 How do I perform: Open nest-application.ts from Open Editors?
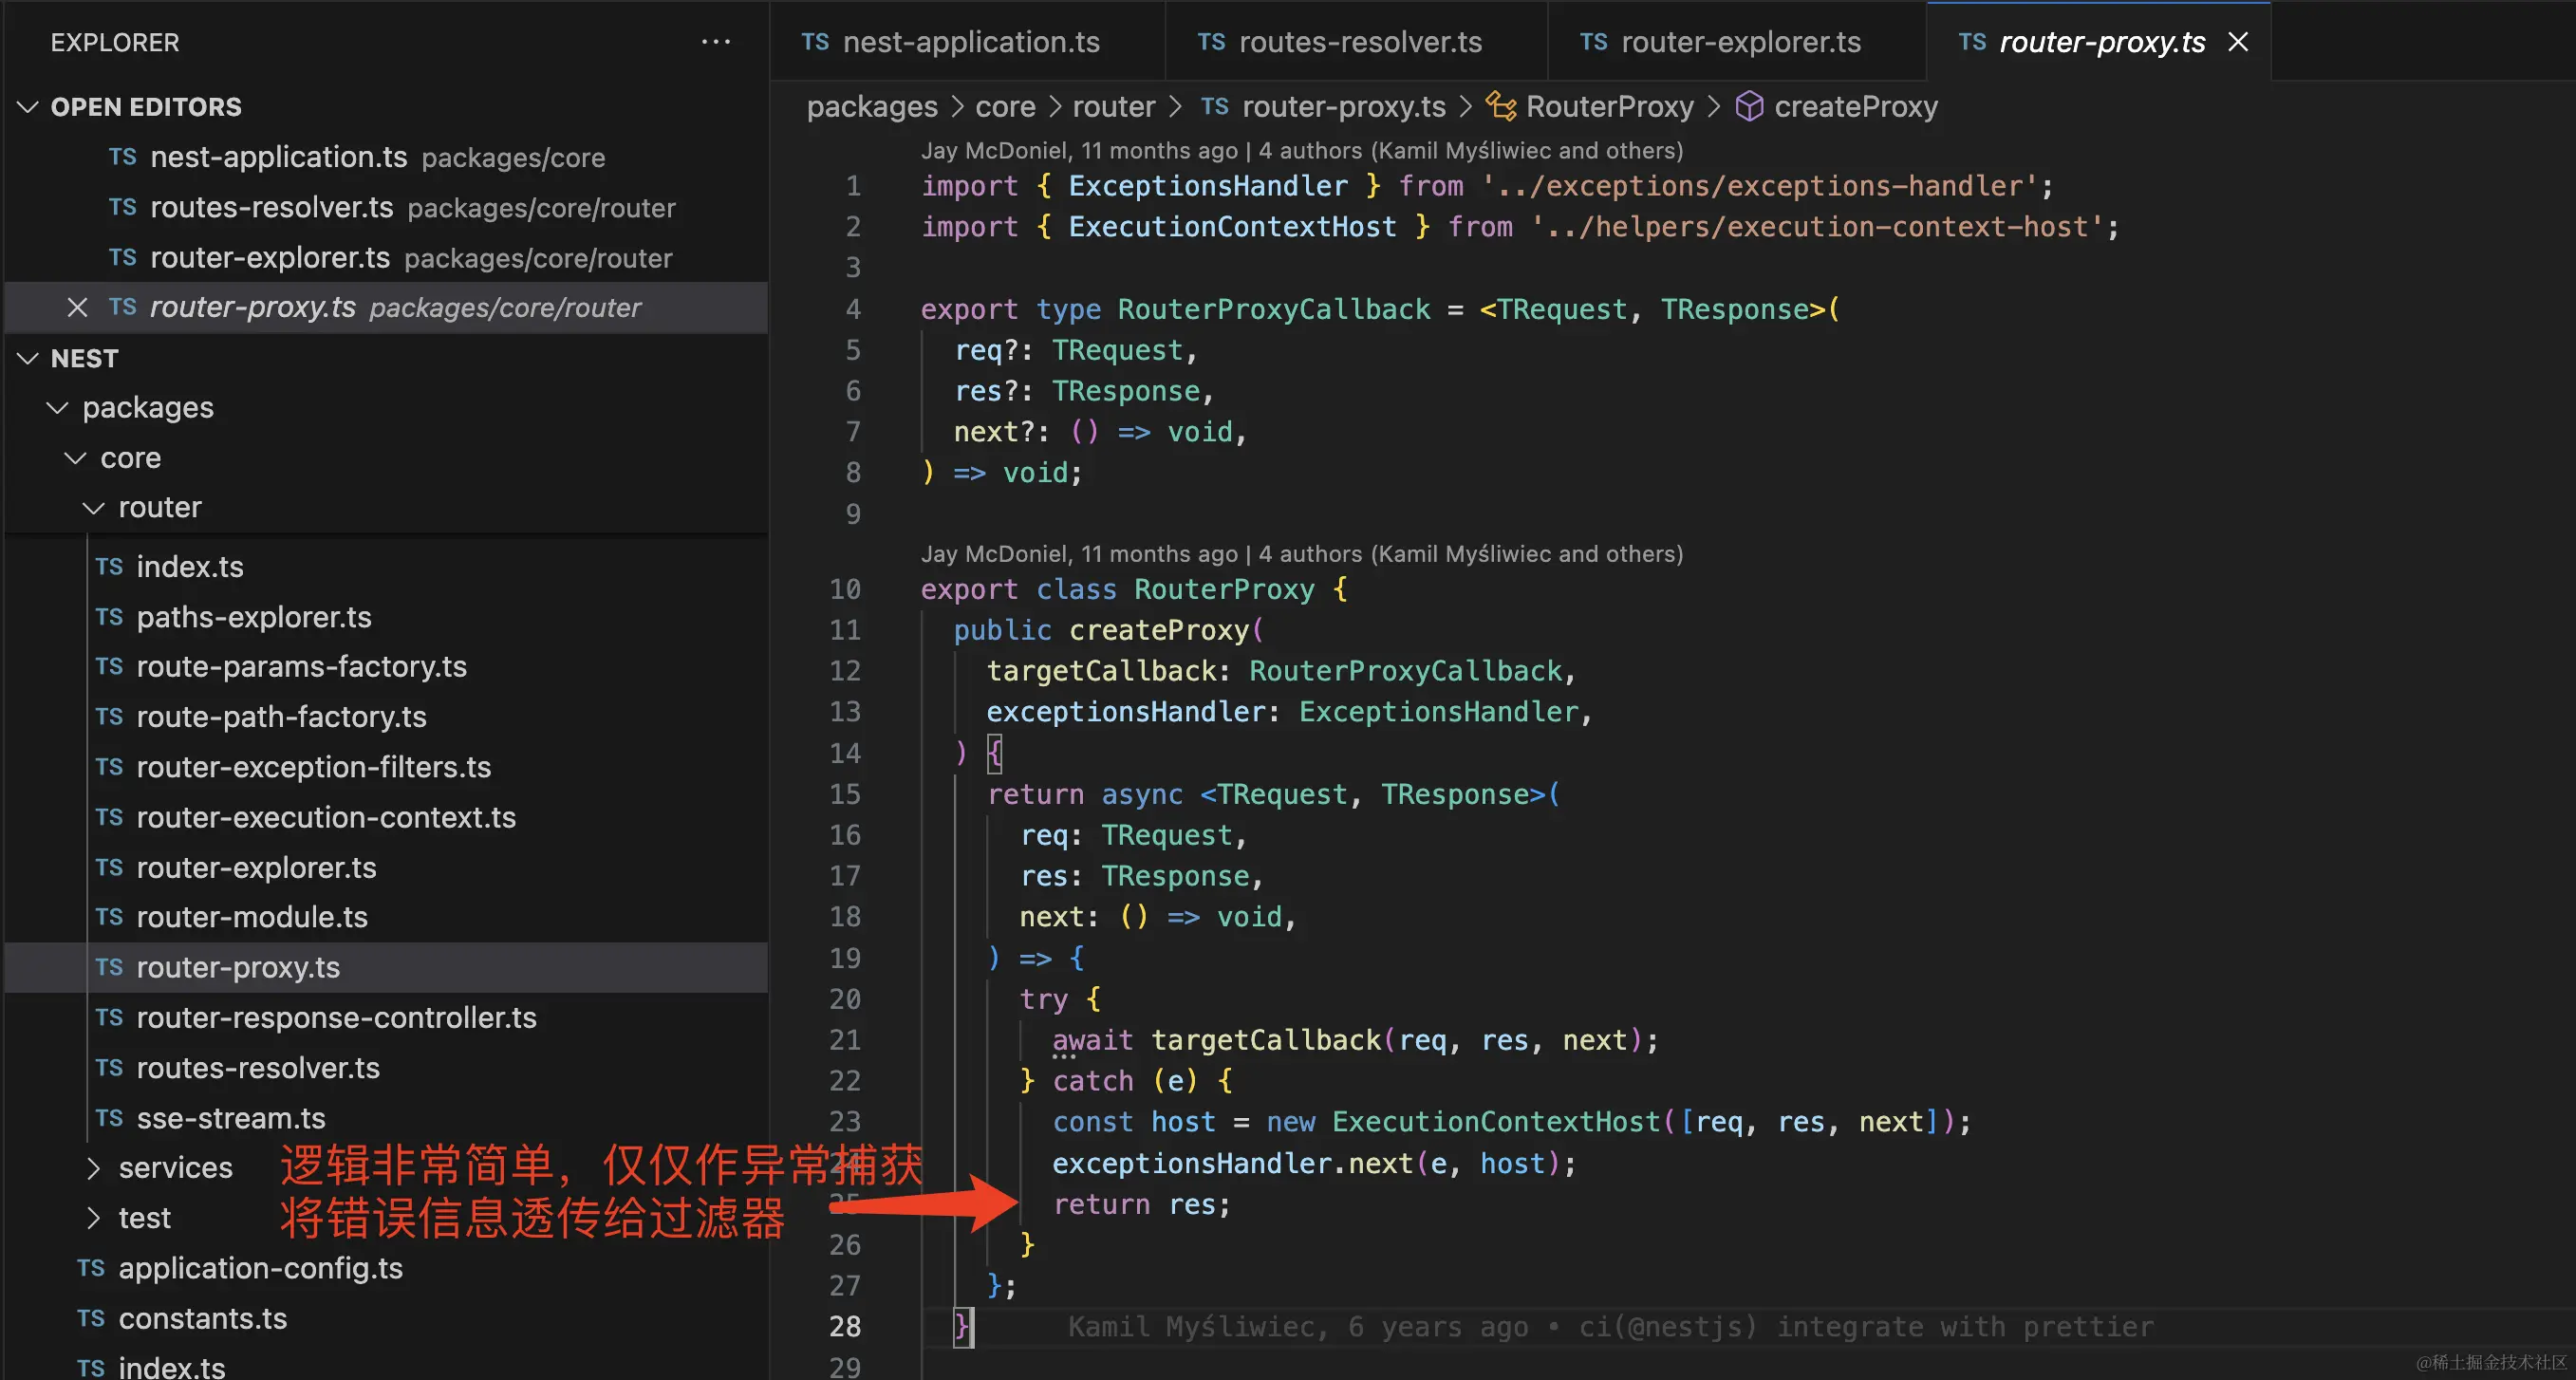[386, 157]
